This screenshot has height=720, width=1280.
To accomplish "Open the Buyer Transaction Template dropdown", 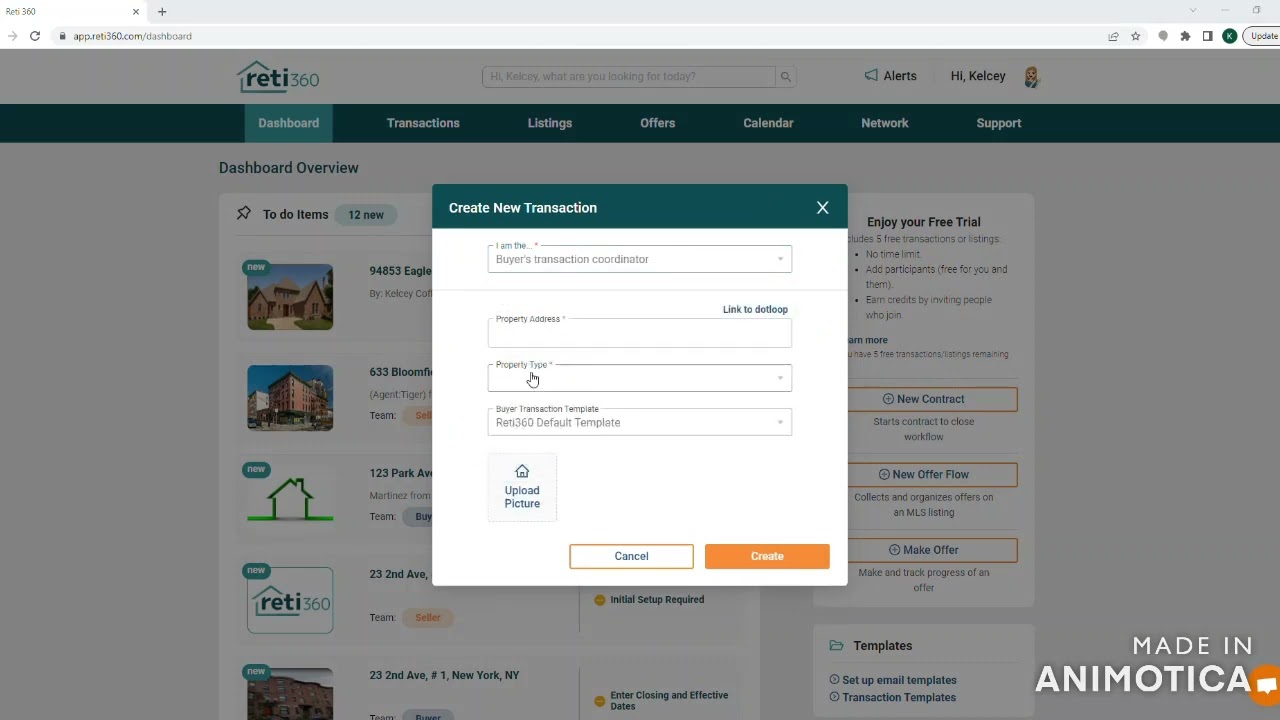I will click(x=640, y=422).
